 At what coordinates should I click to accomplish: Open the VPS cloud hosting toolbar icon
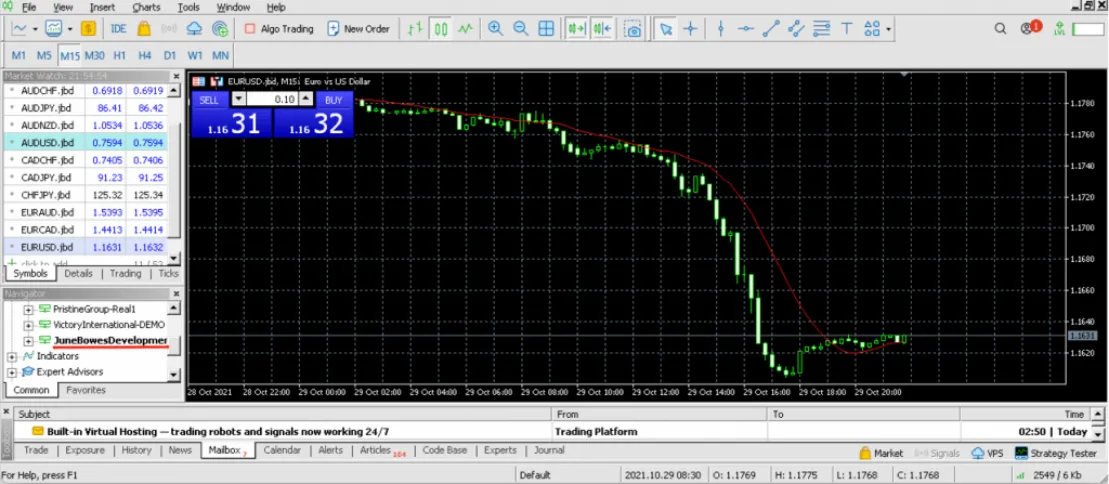pos(194,29)
